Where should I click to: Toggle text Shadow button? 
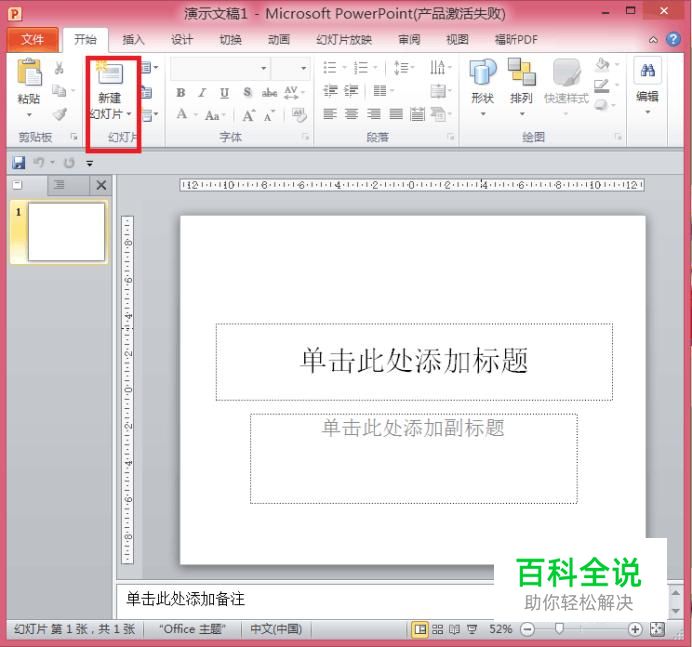tap(247, 92)
